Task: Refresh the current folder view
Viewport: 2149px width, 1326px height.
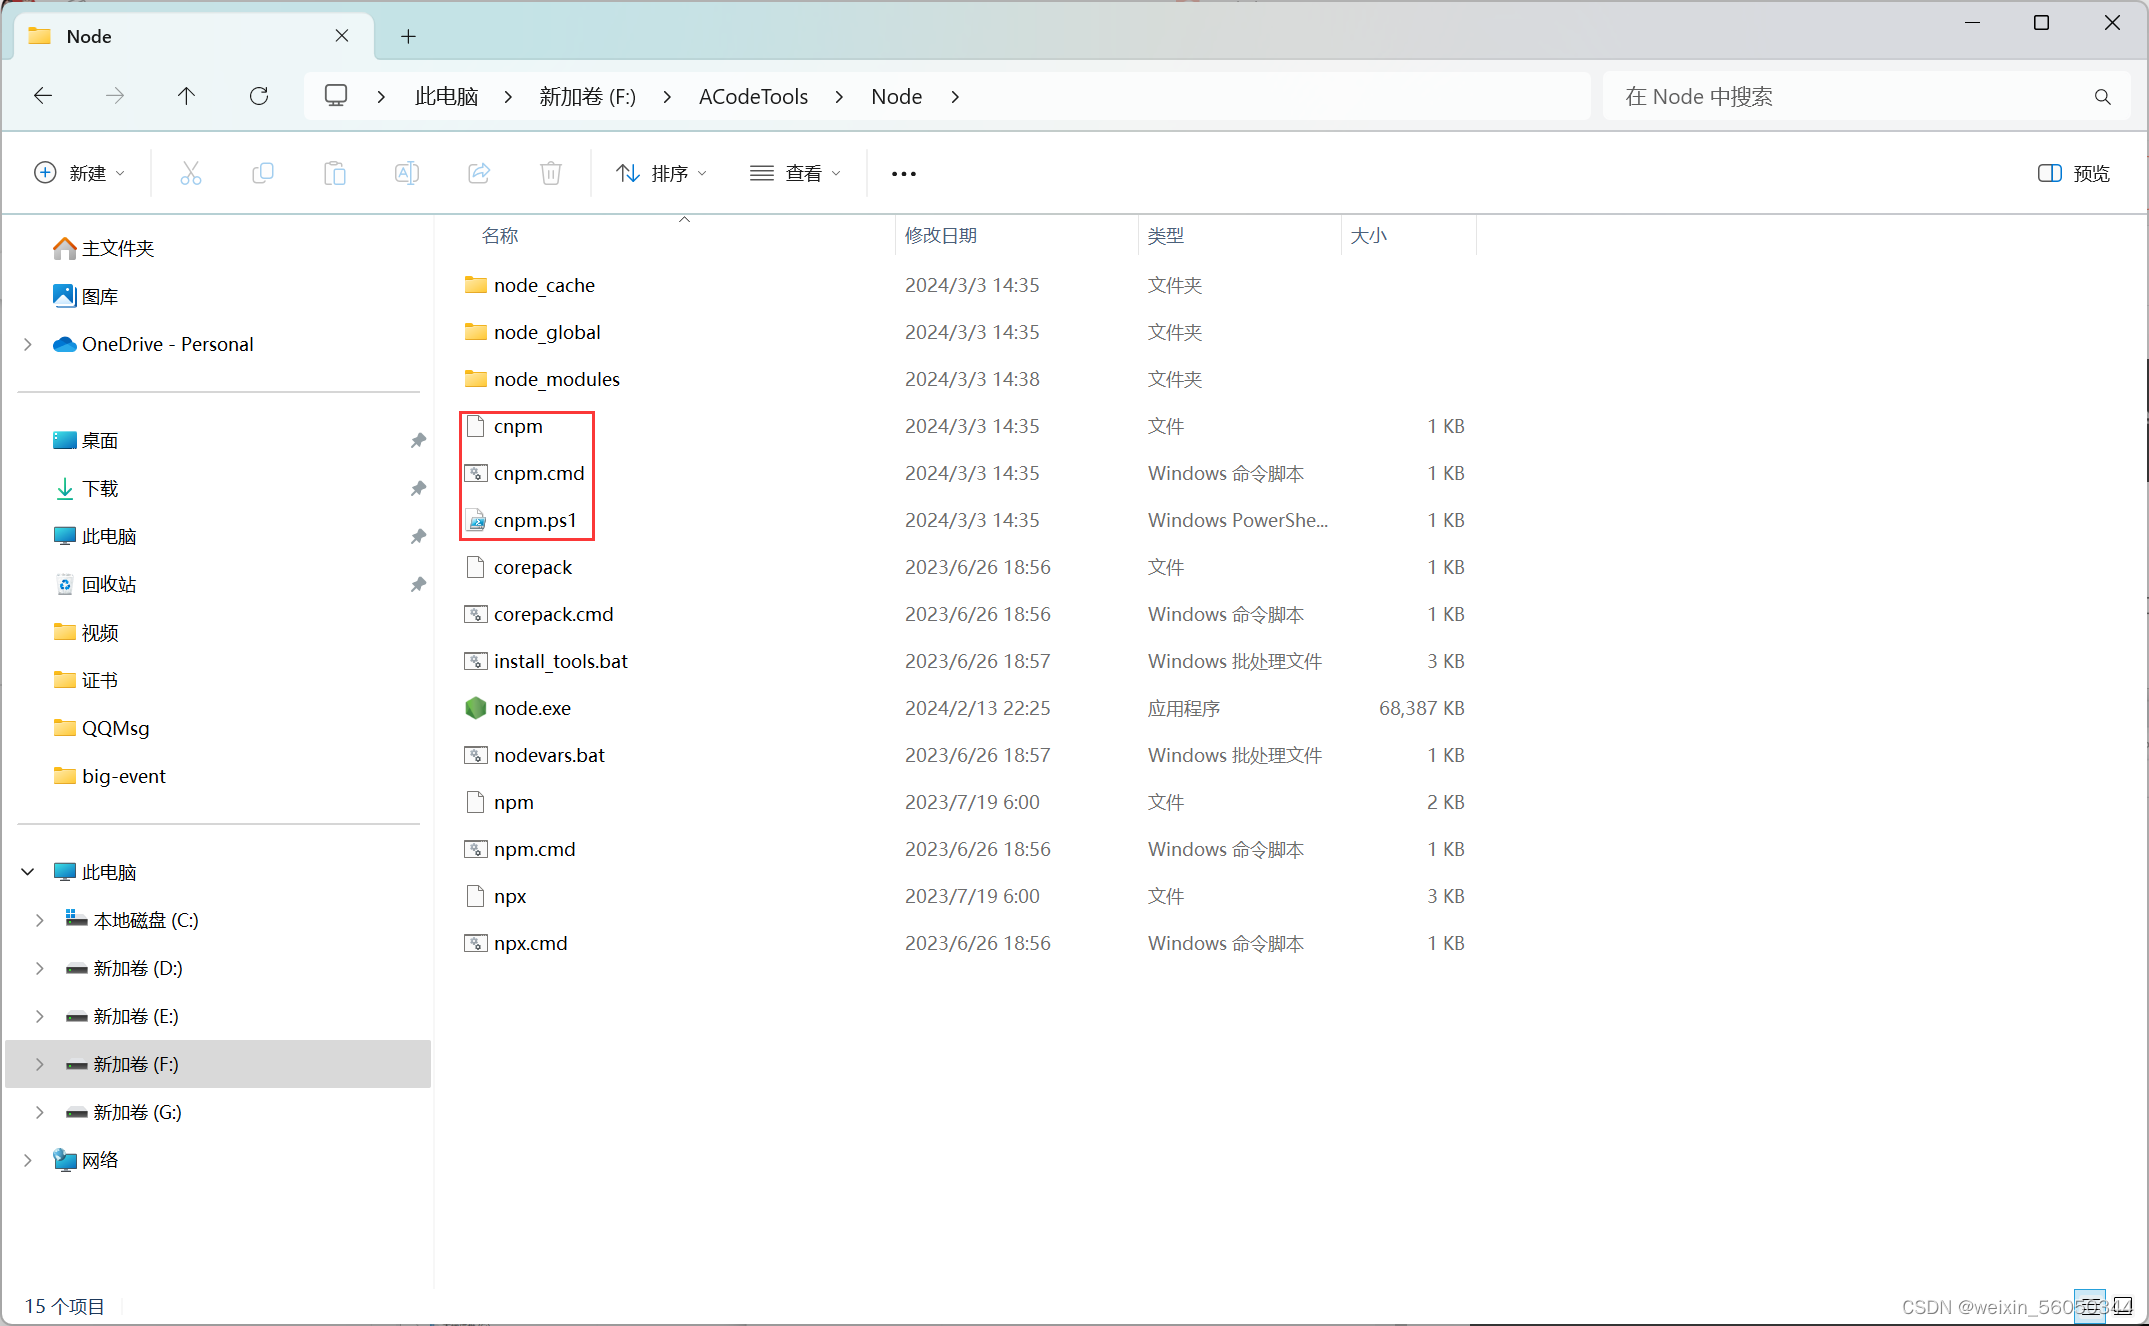Action: tap(259, 96)
